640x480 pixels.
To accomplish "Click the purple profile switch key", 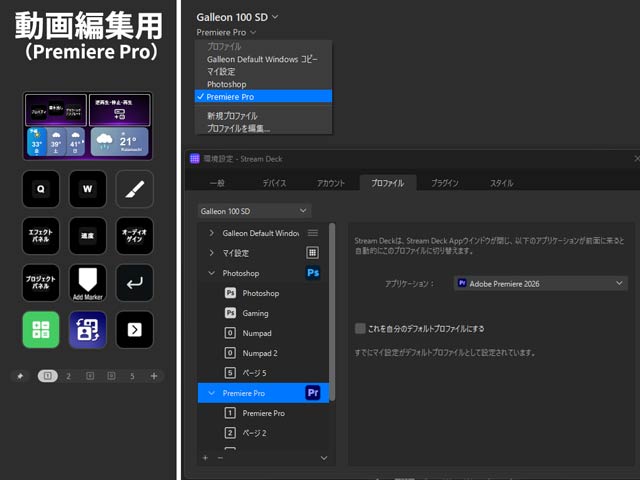I will click(x=88, y=330).
